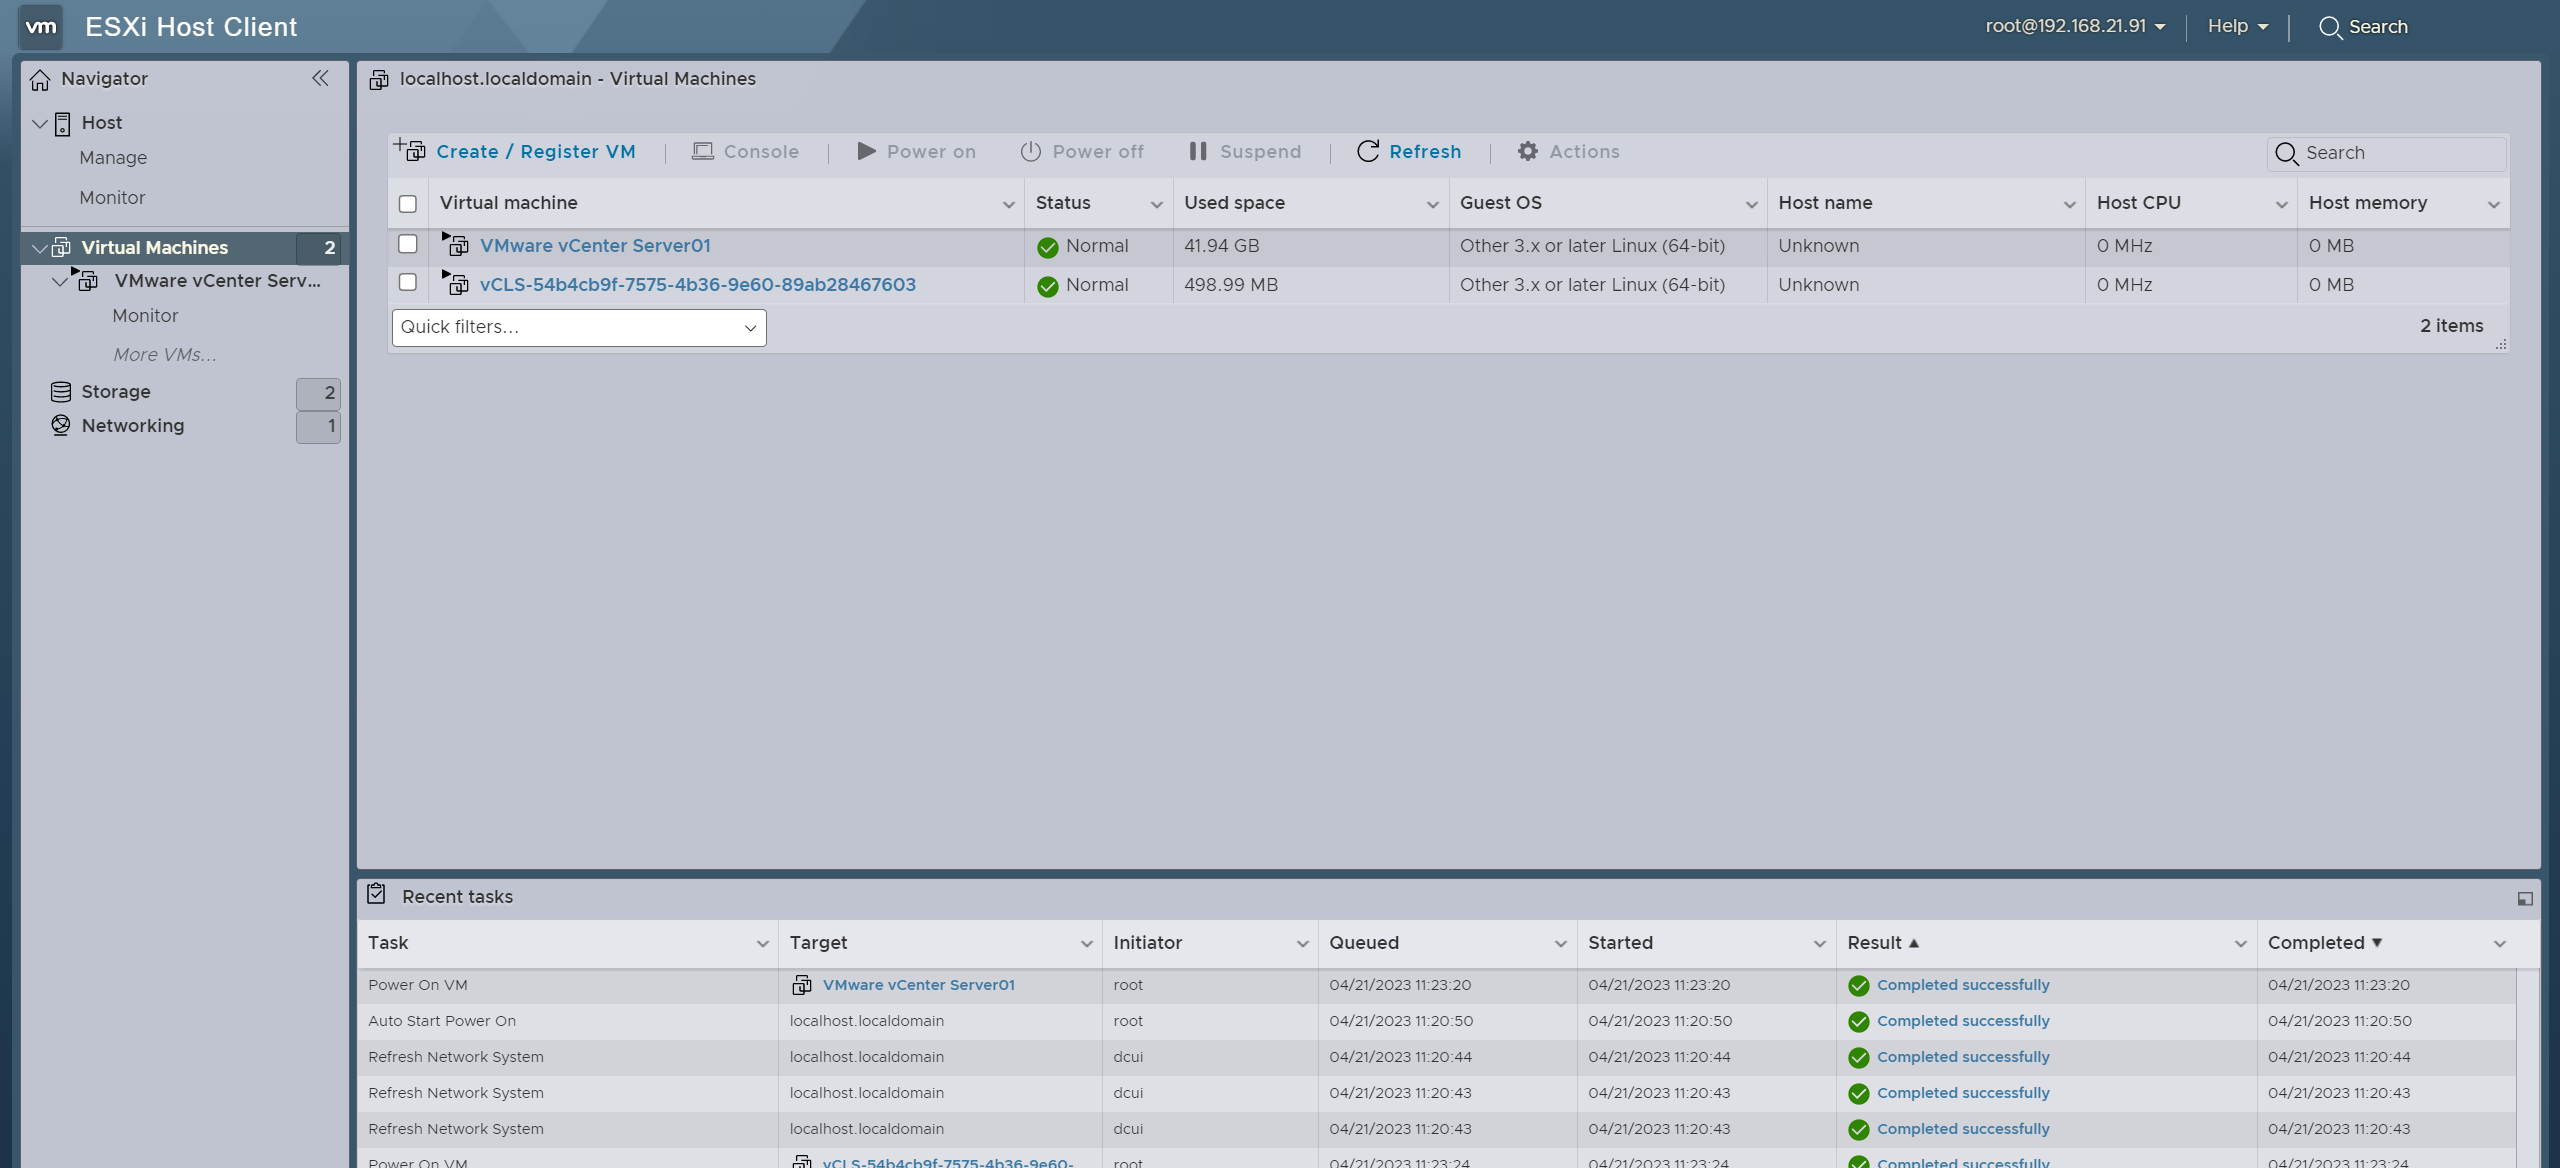The height and width of the screenshot is (1168, 2560).
Task: Open Networking in the navigator
Action: click(x=133, y=426)
